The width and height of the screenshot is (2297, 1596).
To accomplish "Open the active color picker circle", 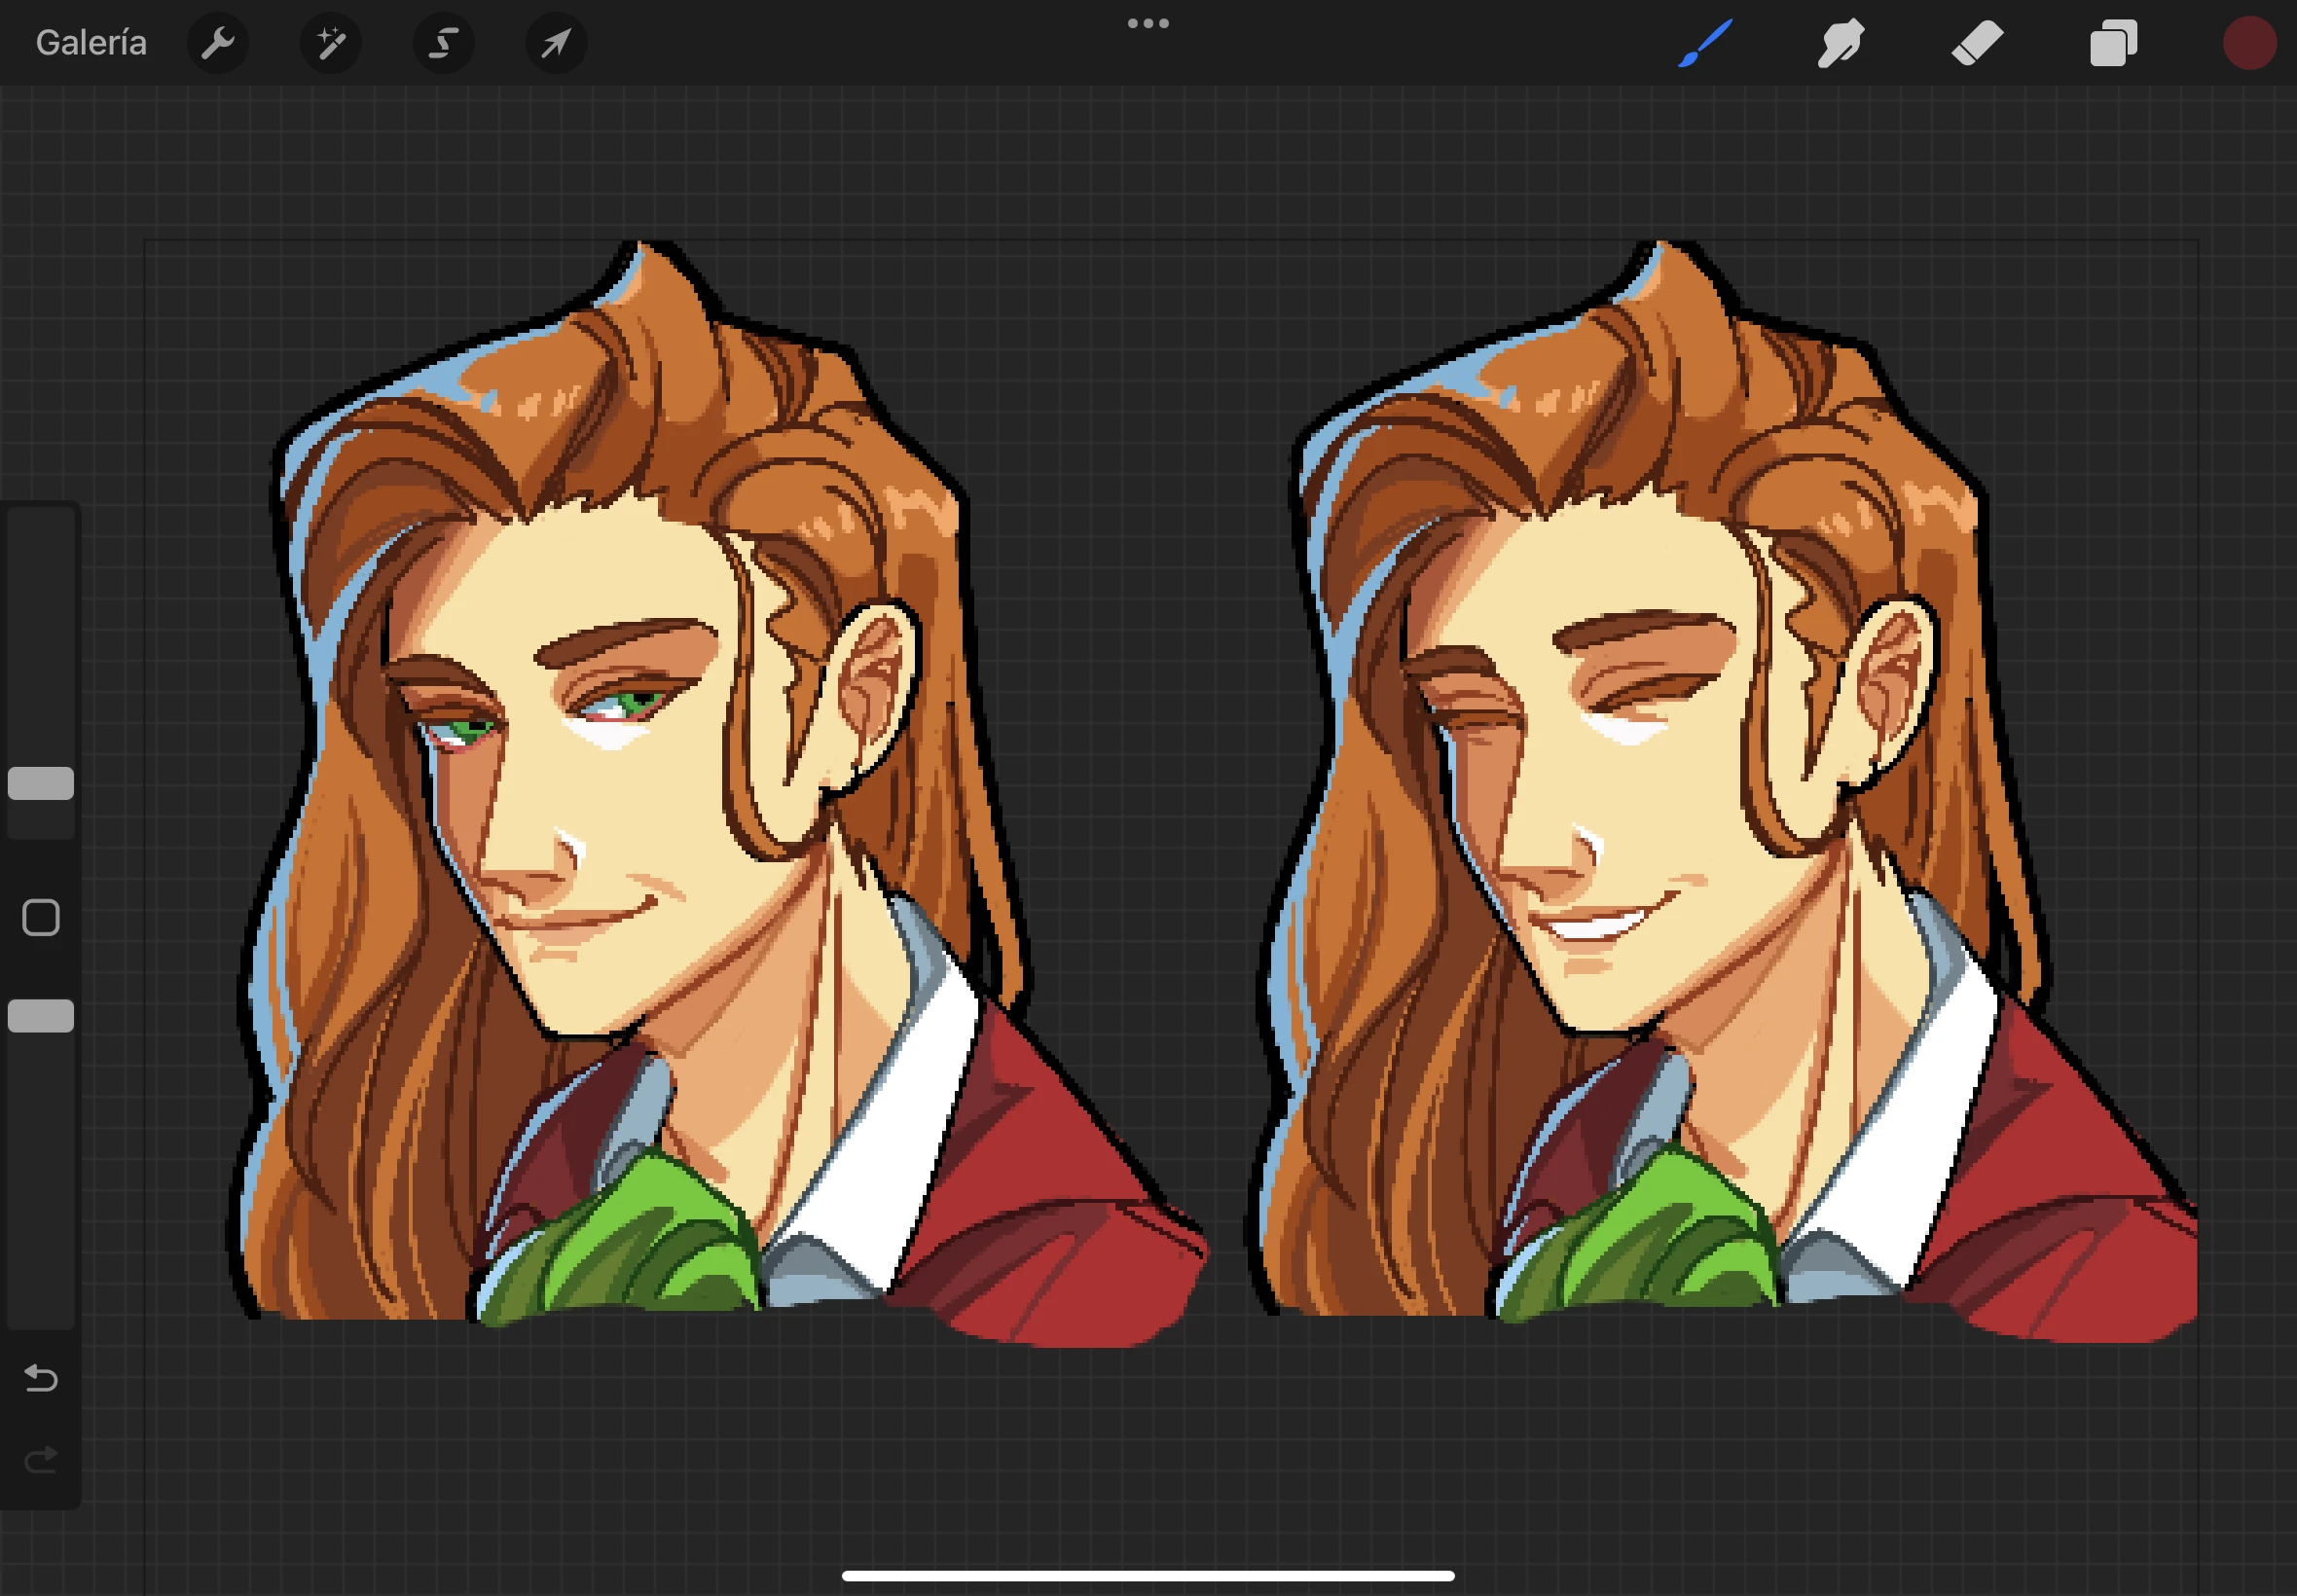I will 2249,43.
